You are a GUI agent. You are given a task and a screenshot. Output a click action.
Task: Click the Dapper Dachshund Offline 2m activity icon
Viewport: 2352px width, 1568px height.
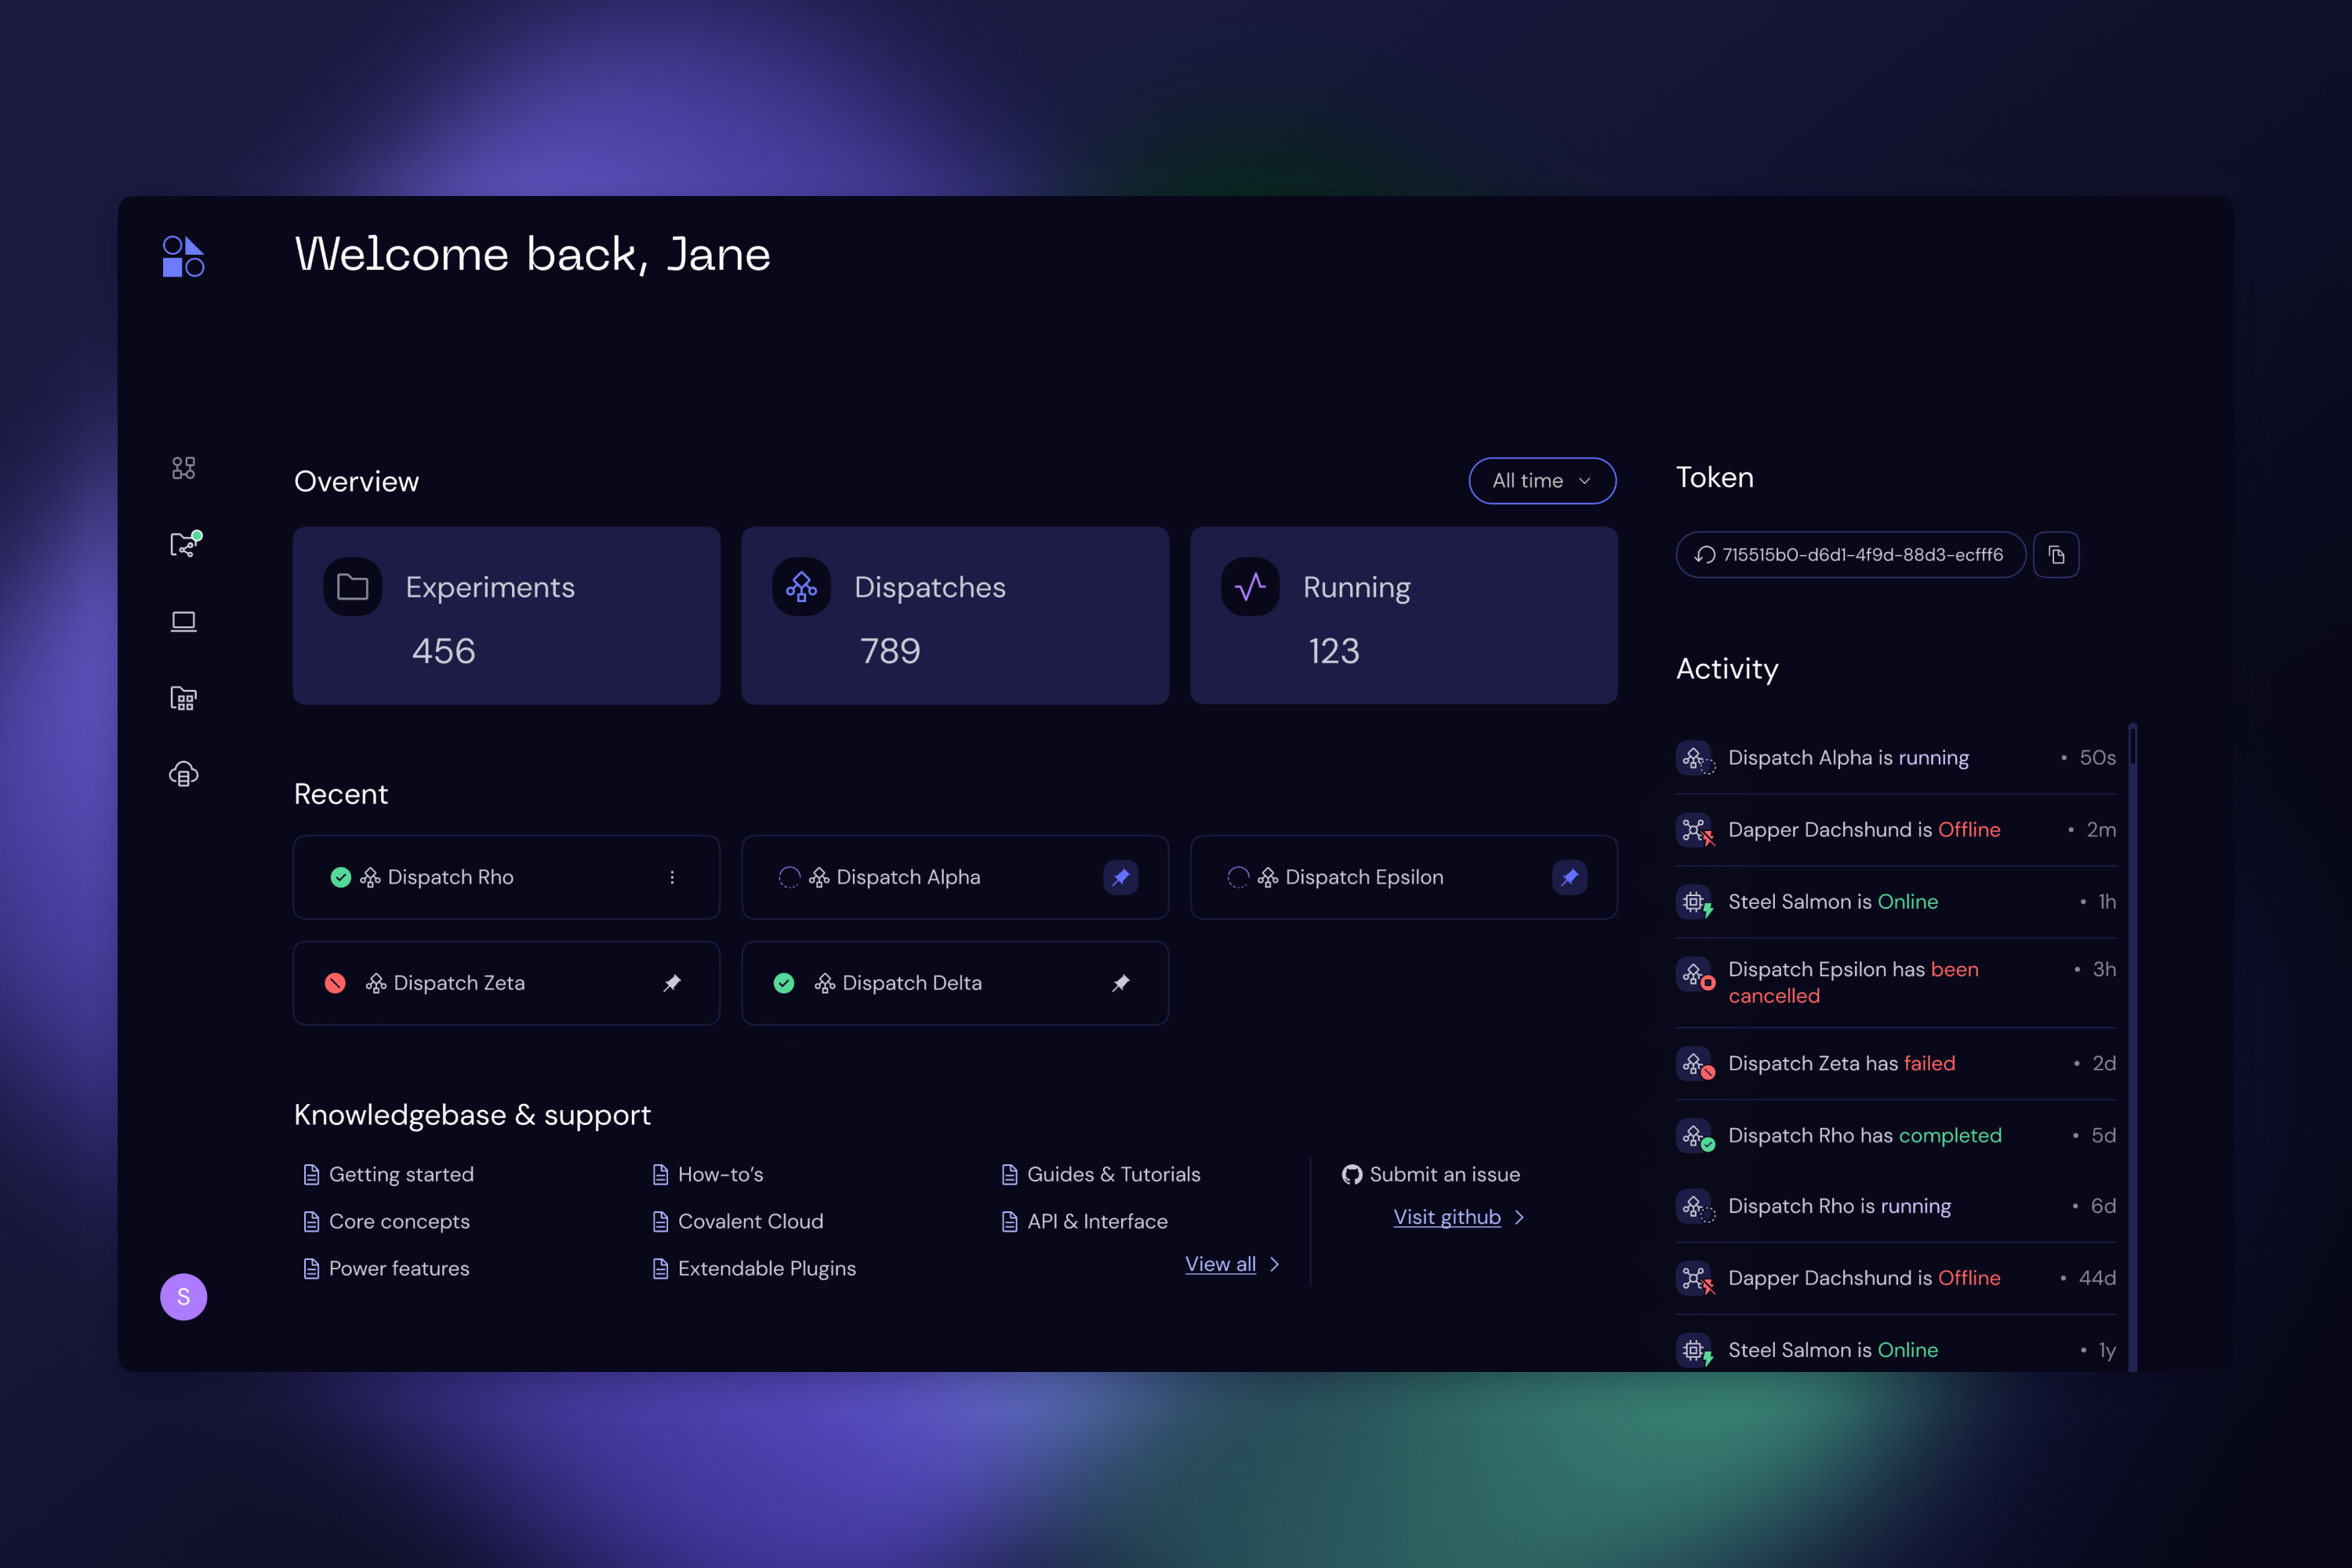tap(1695, 830)
